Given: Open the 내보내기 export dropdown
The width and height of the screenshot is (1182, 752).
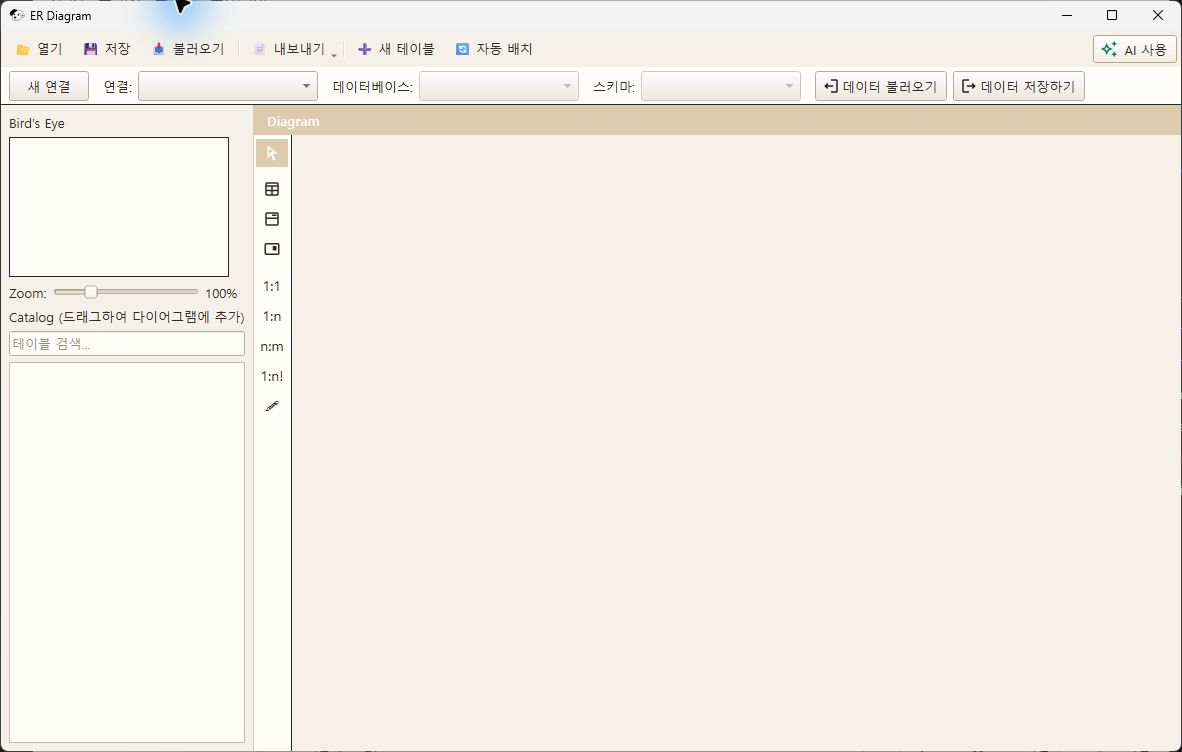Looking at the screenshot, I should [x=295, y=49].
